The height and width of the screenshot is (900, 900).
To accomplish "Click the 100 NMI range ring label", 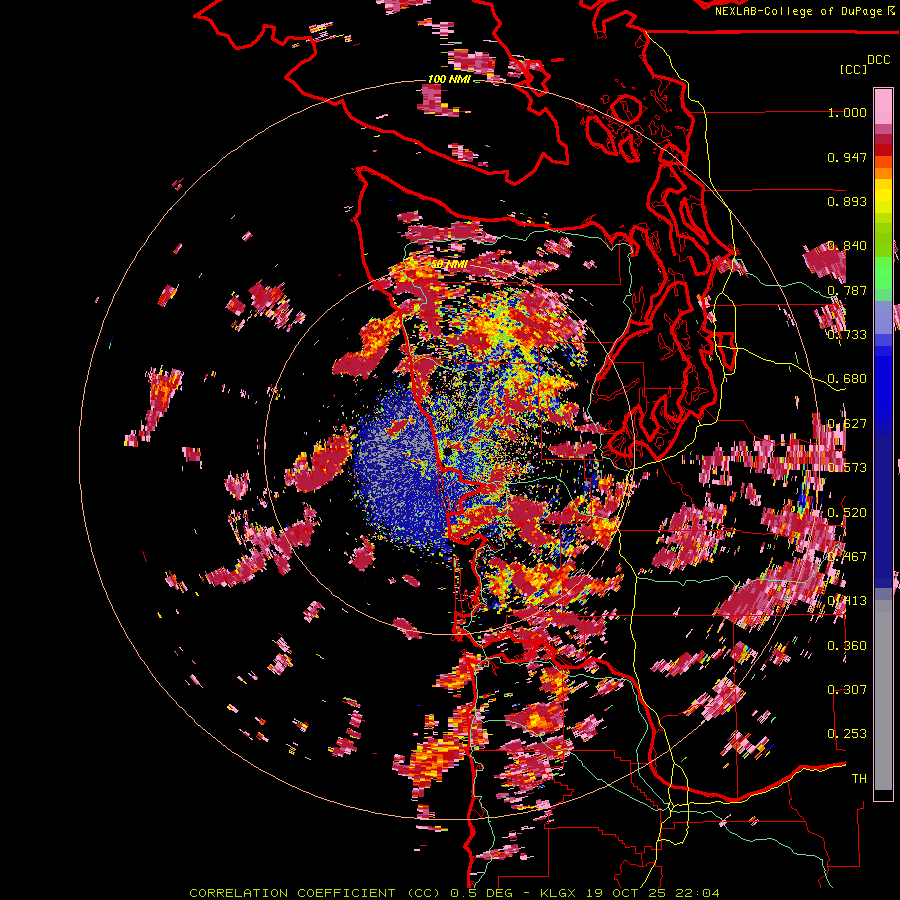I will coord(449,79).
